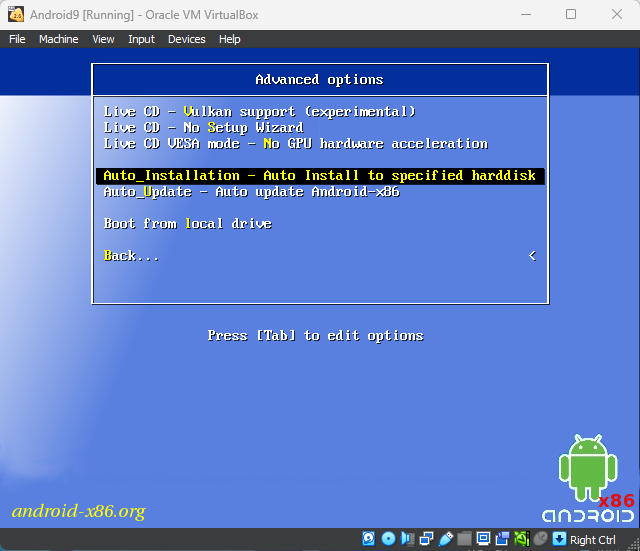Click the shared folders status icon
Image resolution: width=640 pixels, height=551 pixels.
click(464, 539)
